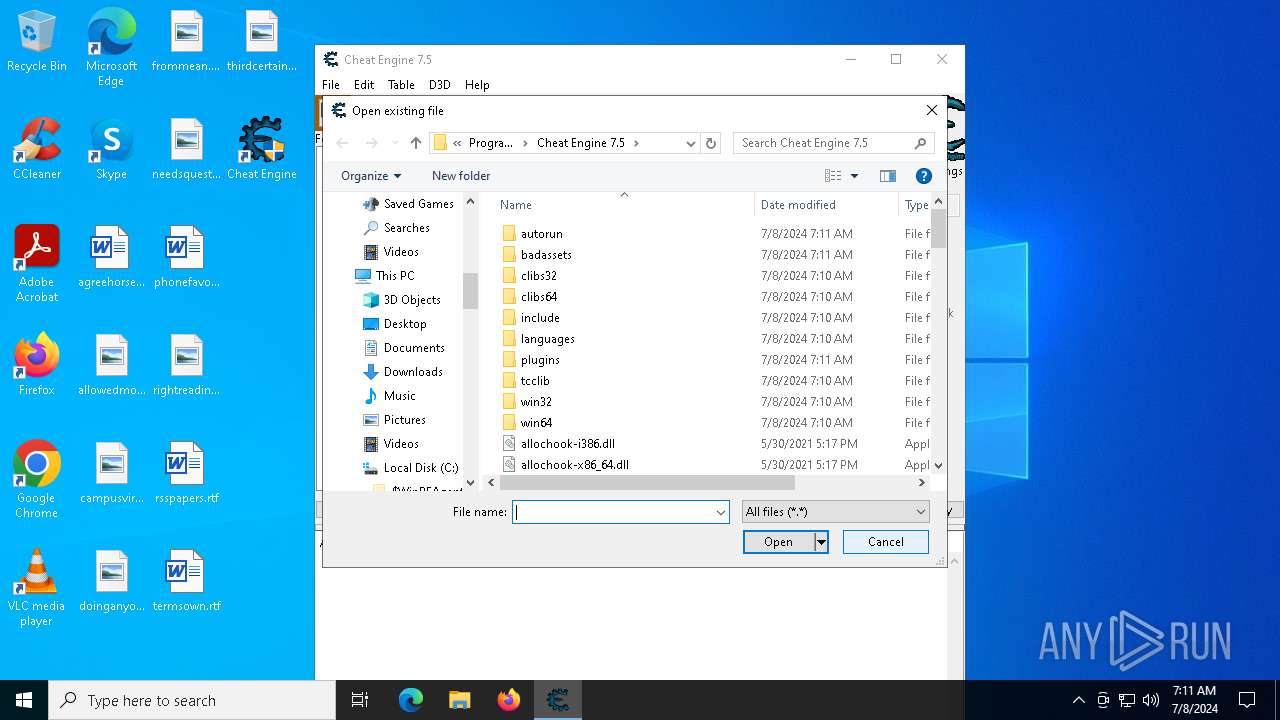Select the win64 folder
The image size is (1280, 720).
536,423
